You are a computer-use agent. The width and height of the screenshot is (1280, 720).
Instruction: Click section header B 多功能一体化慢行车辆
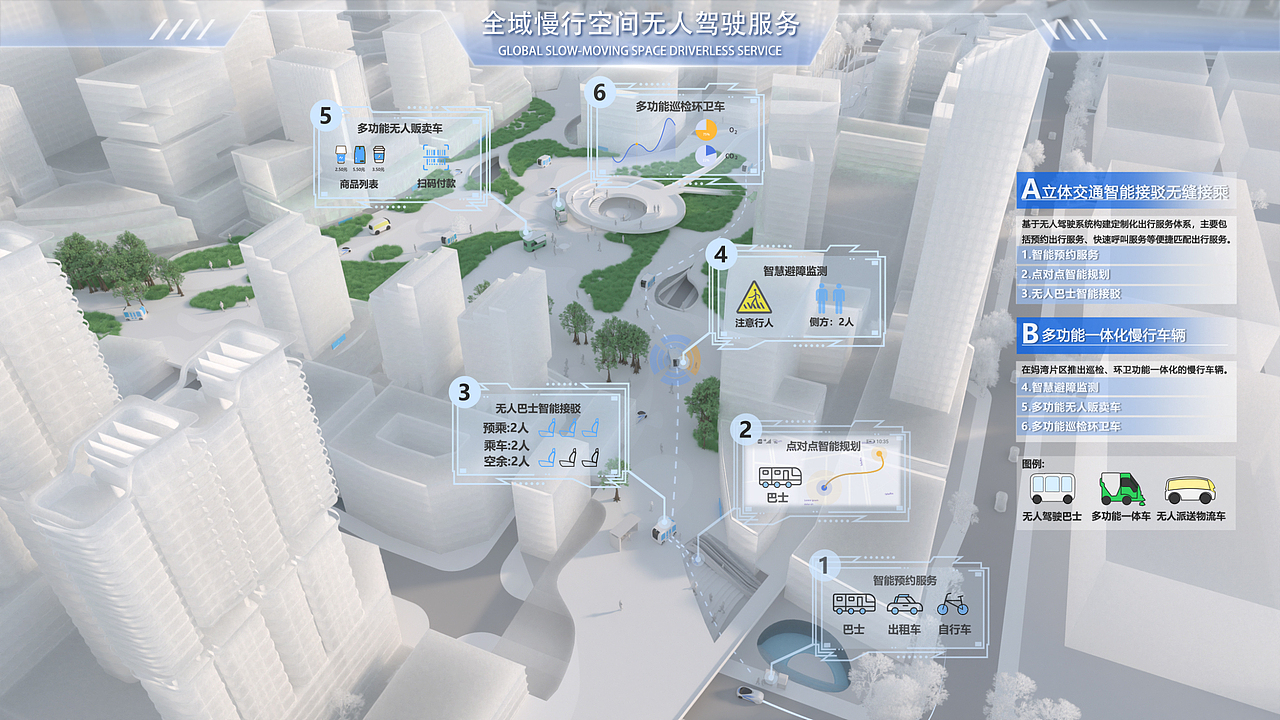[x=1127, y=334]
